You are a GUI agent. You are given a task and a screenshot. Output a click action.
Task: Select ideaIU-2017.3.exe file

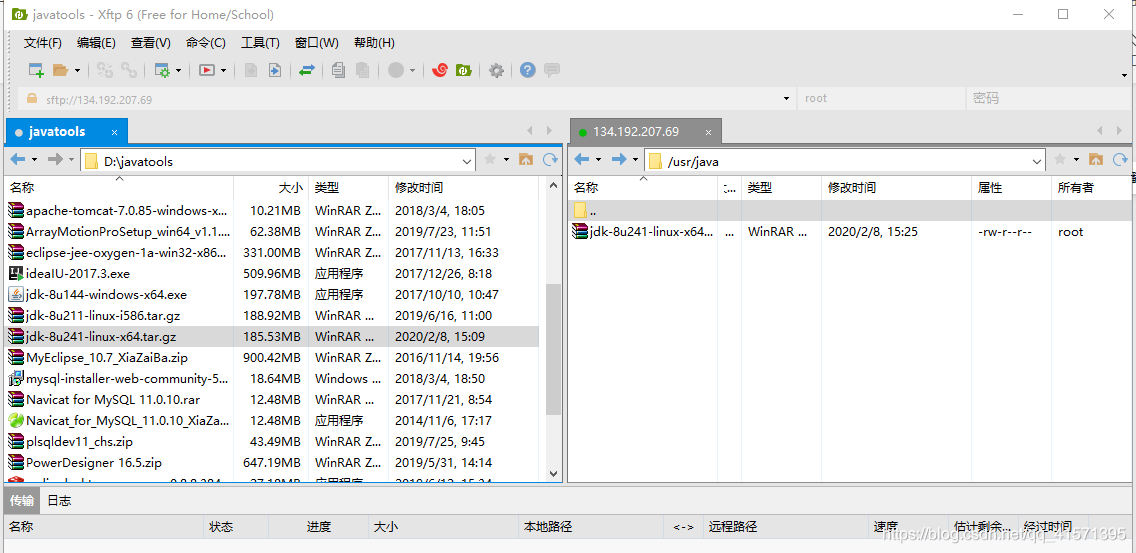(x=272, y=273)
